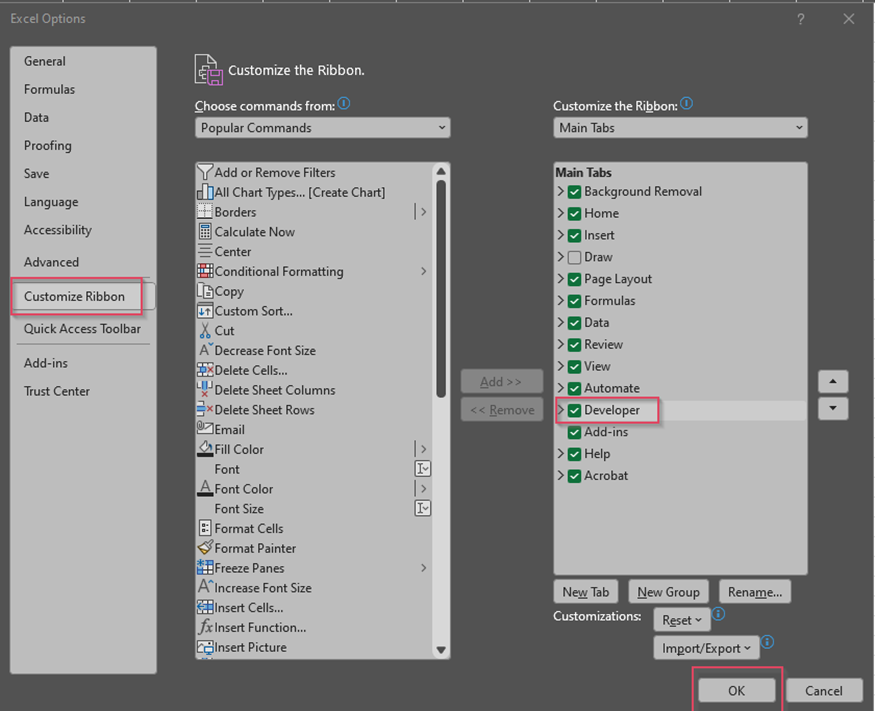Switch to the Trust Center category
875x711 pixels.
[x=57, y=391]
